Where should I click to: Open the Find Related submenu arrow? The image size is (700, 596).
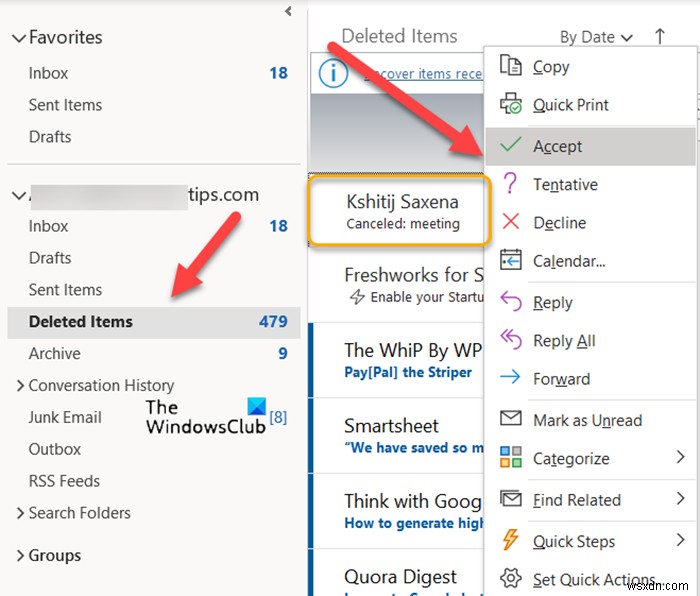(x=680, y=498)
